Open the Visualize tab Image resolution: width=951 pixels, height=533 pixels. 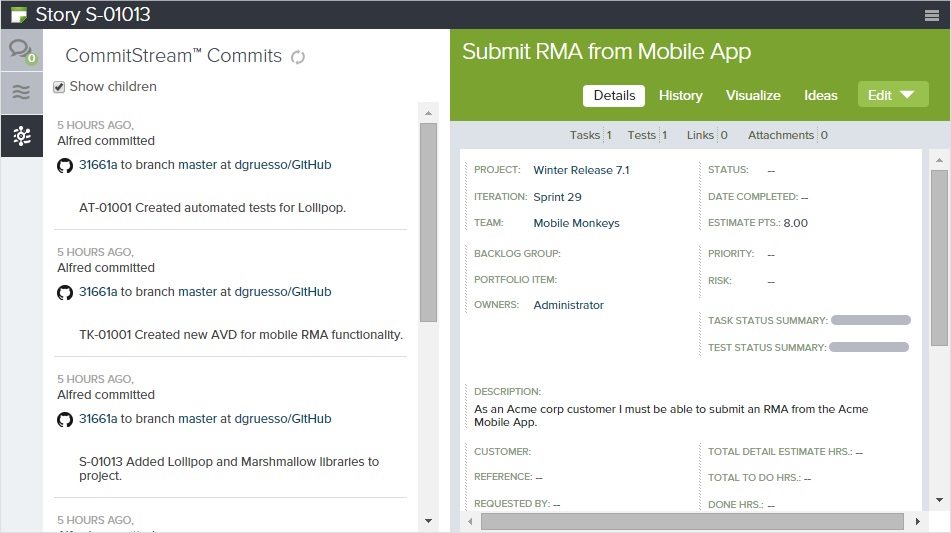click(x=753, y=95)
